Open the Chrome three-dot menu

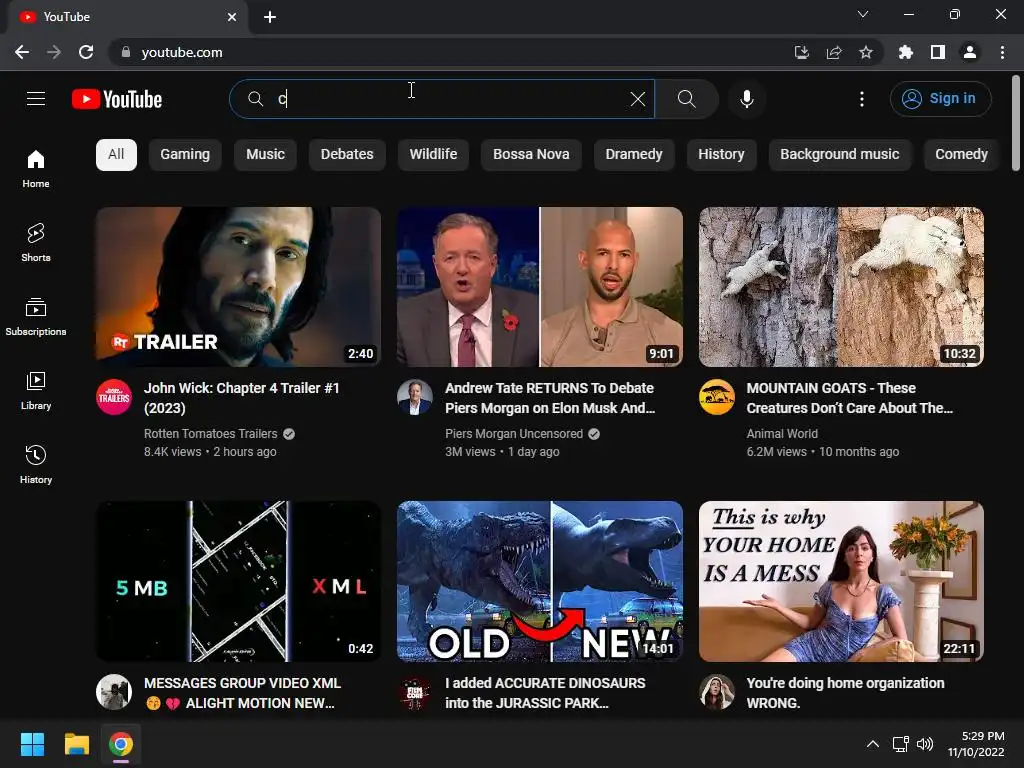1002,52
